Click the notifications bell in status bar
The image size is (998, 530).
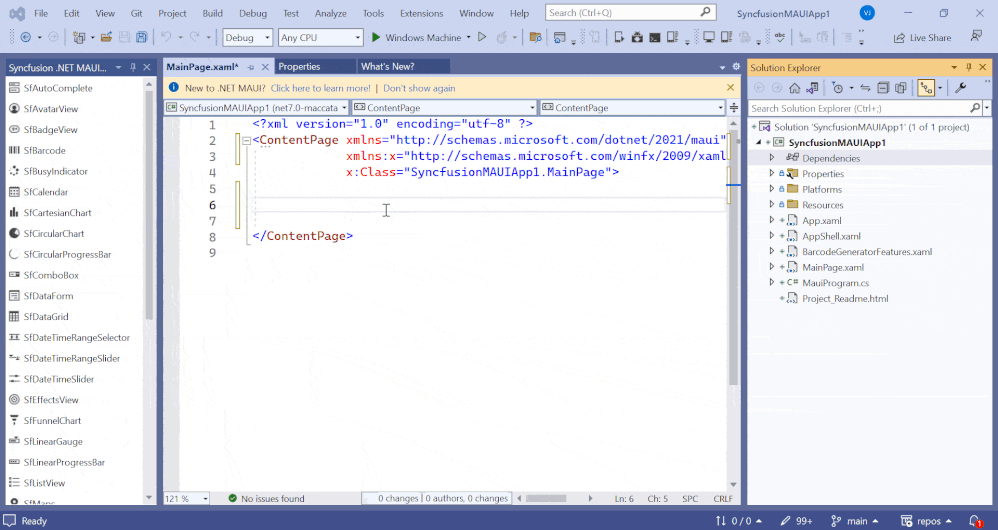(x=975, y=520)
